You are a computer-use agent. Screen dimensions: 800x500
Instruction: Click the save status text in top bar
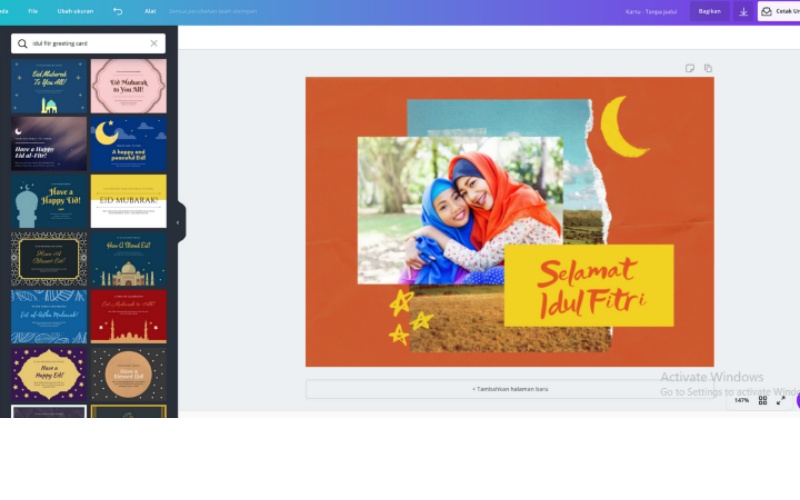(x=213, y=11)
